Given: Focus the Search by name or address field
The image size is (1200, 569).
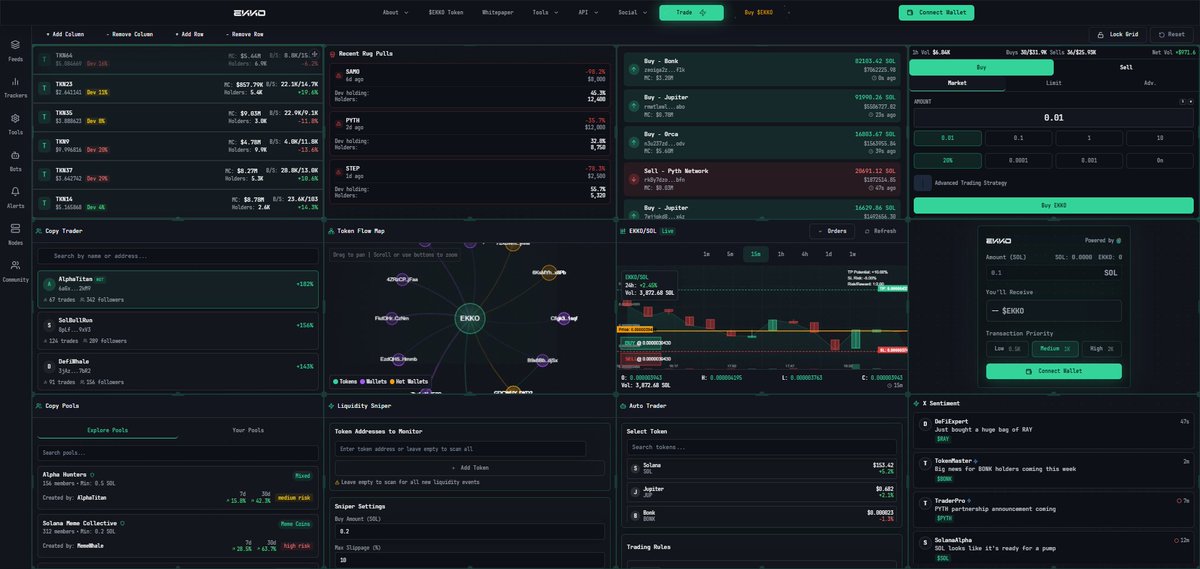Looking at the screenshot, I should click(x=178, y=256).
